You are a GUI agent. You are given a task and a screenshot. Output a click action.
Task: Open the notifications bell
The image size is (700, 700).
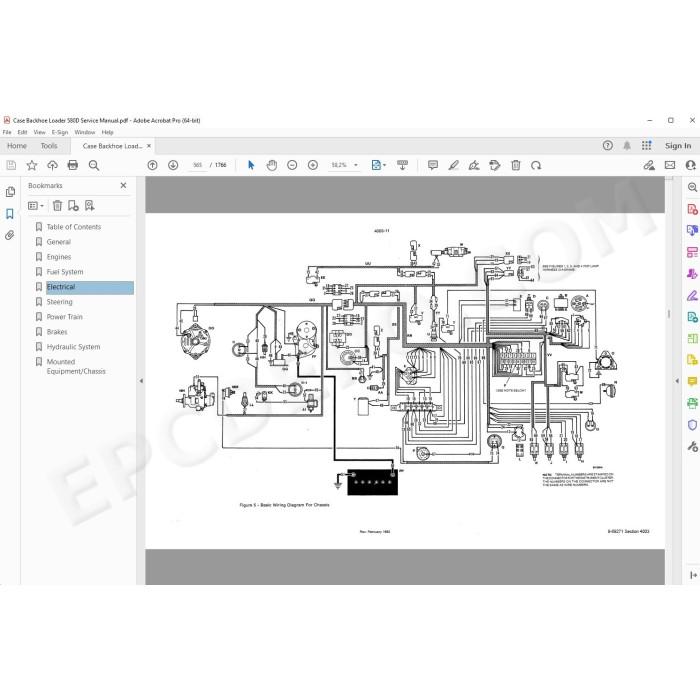(x=627, y=146)
